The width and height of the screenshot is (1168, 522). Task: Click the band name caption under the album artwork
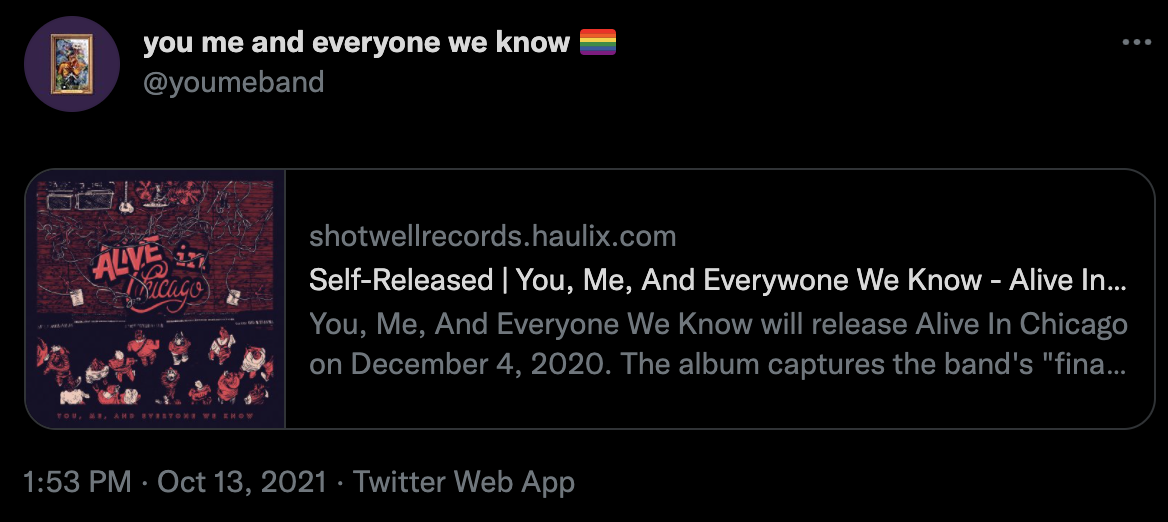(x=155, y=413)
